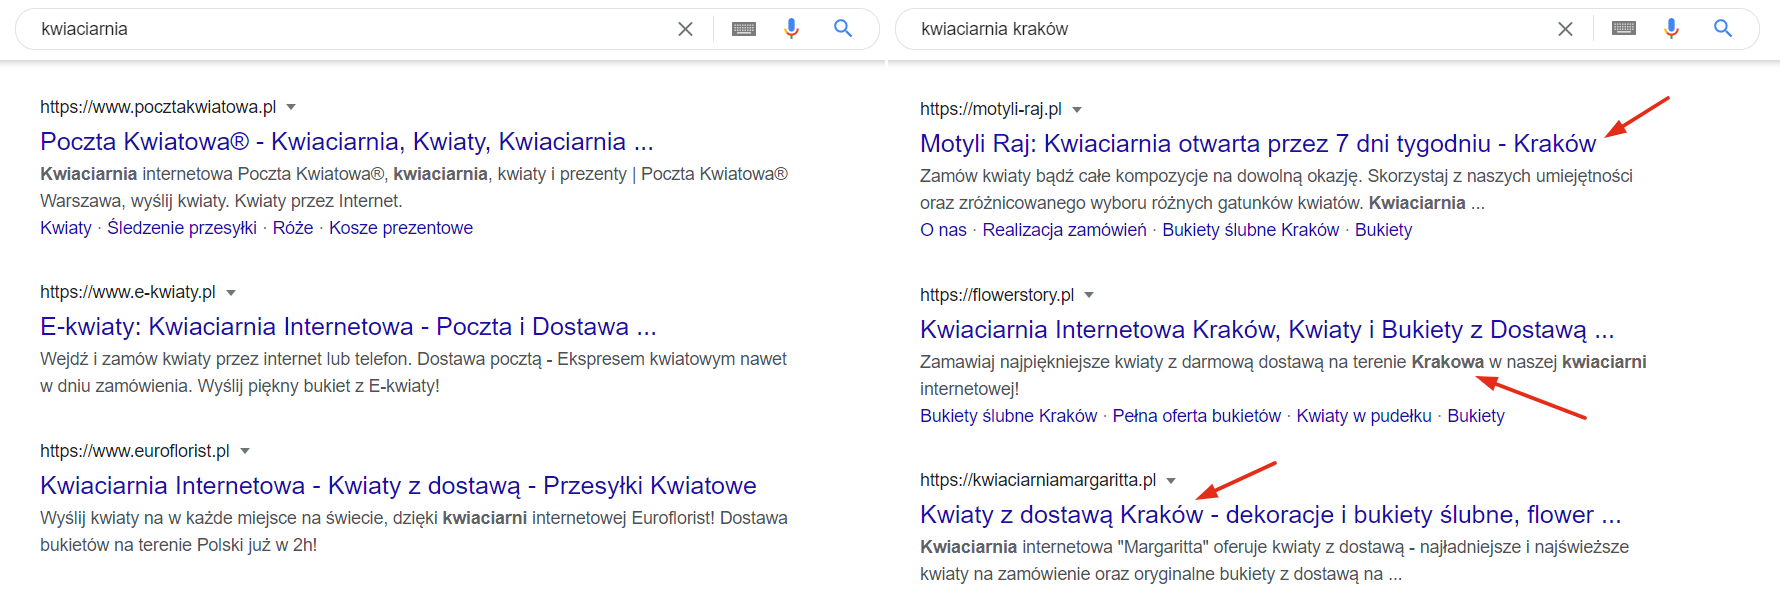The image size is (1780, 609).
Task: Open on-screen keyboard in 'kwiaciarnia' search bar
Action: point(744,29)
